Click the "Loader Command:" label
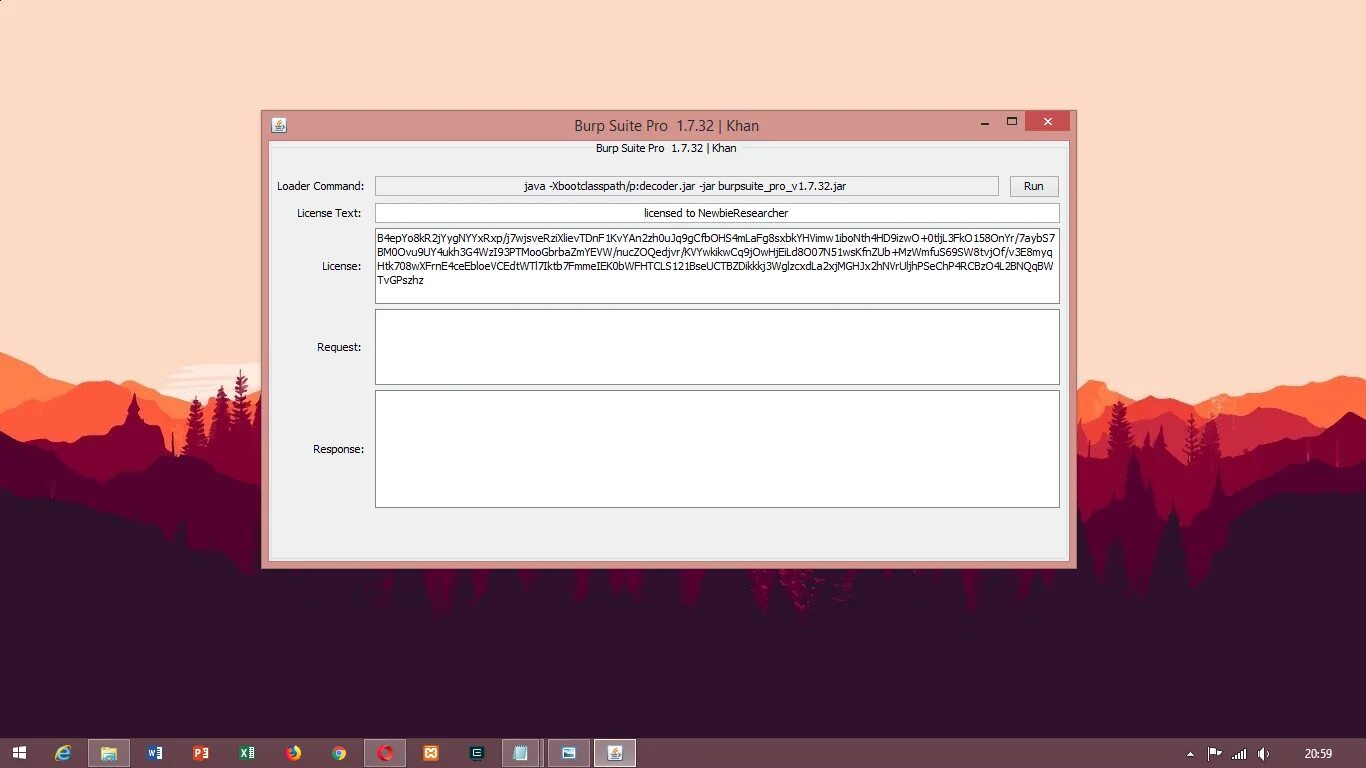Viewport: 1366px width, 768px height. 321,186
